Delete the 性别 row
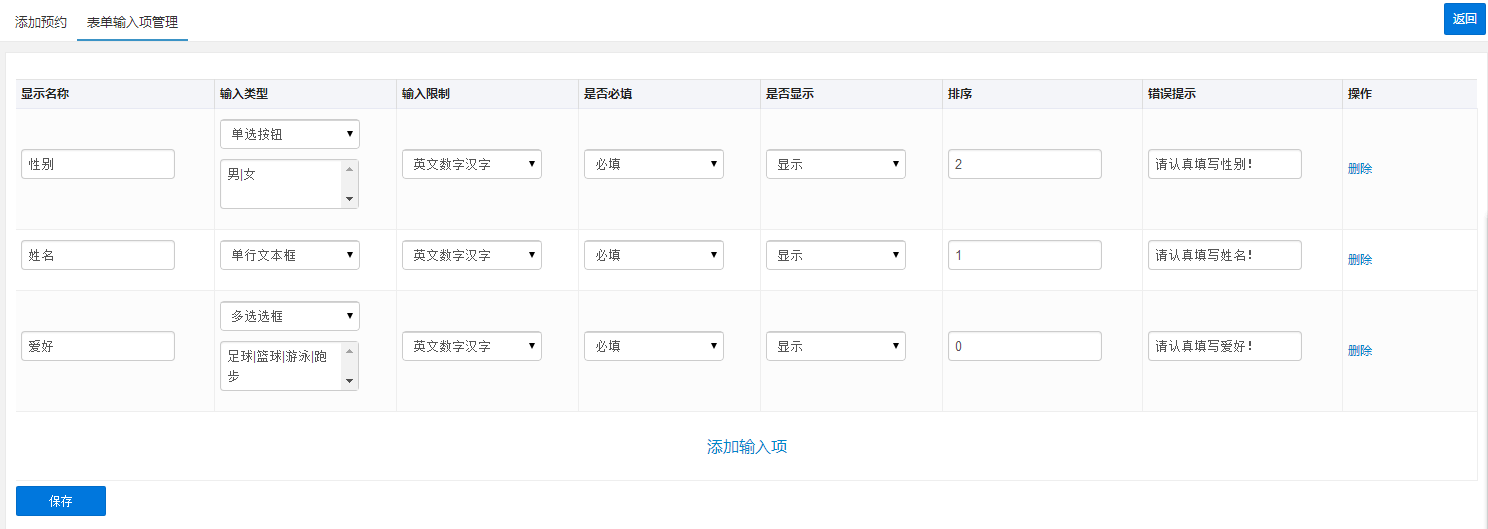Screen dimensions: 1488x529 1360,169
